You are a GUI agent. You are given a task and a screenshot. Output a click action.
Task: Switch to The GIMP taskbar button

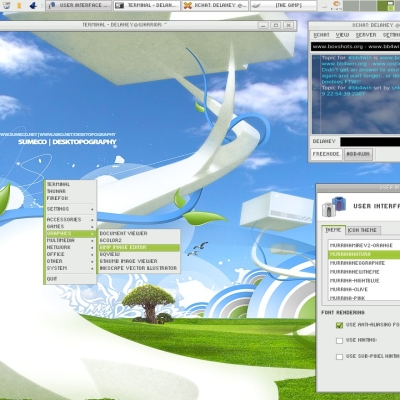pos(283,5)
